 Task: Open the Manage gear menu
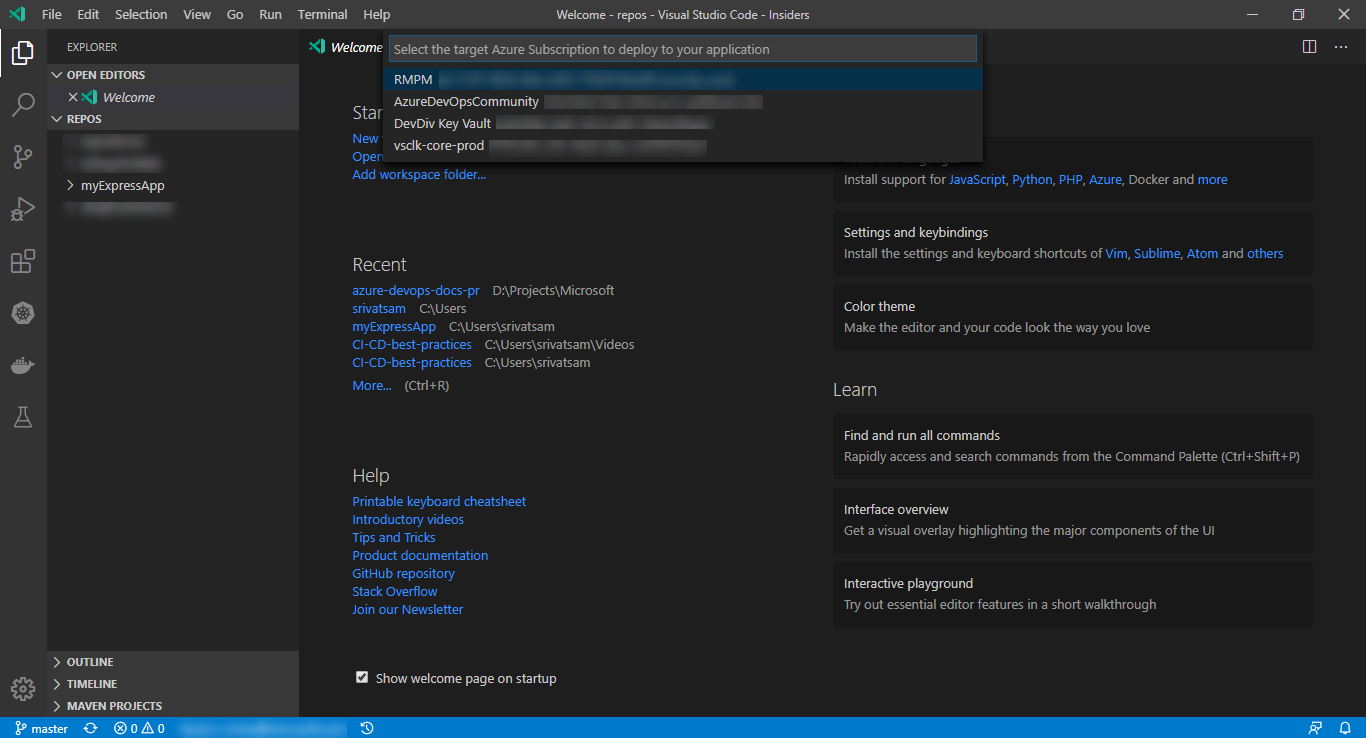[23, 688]
